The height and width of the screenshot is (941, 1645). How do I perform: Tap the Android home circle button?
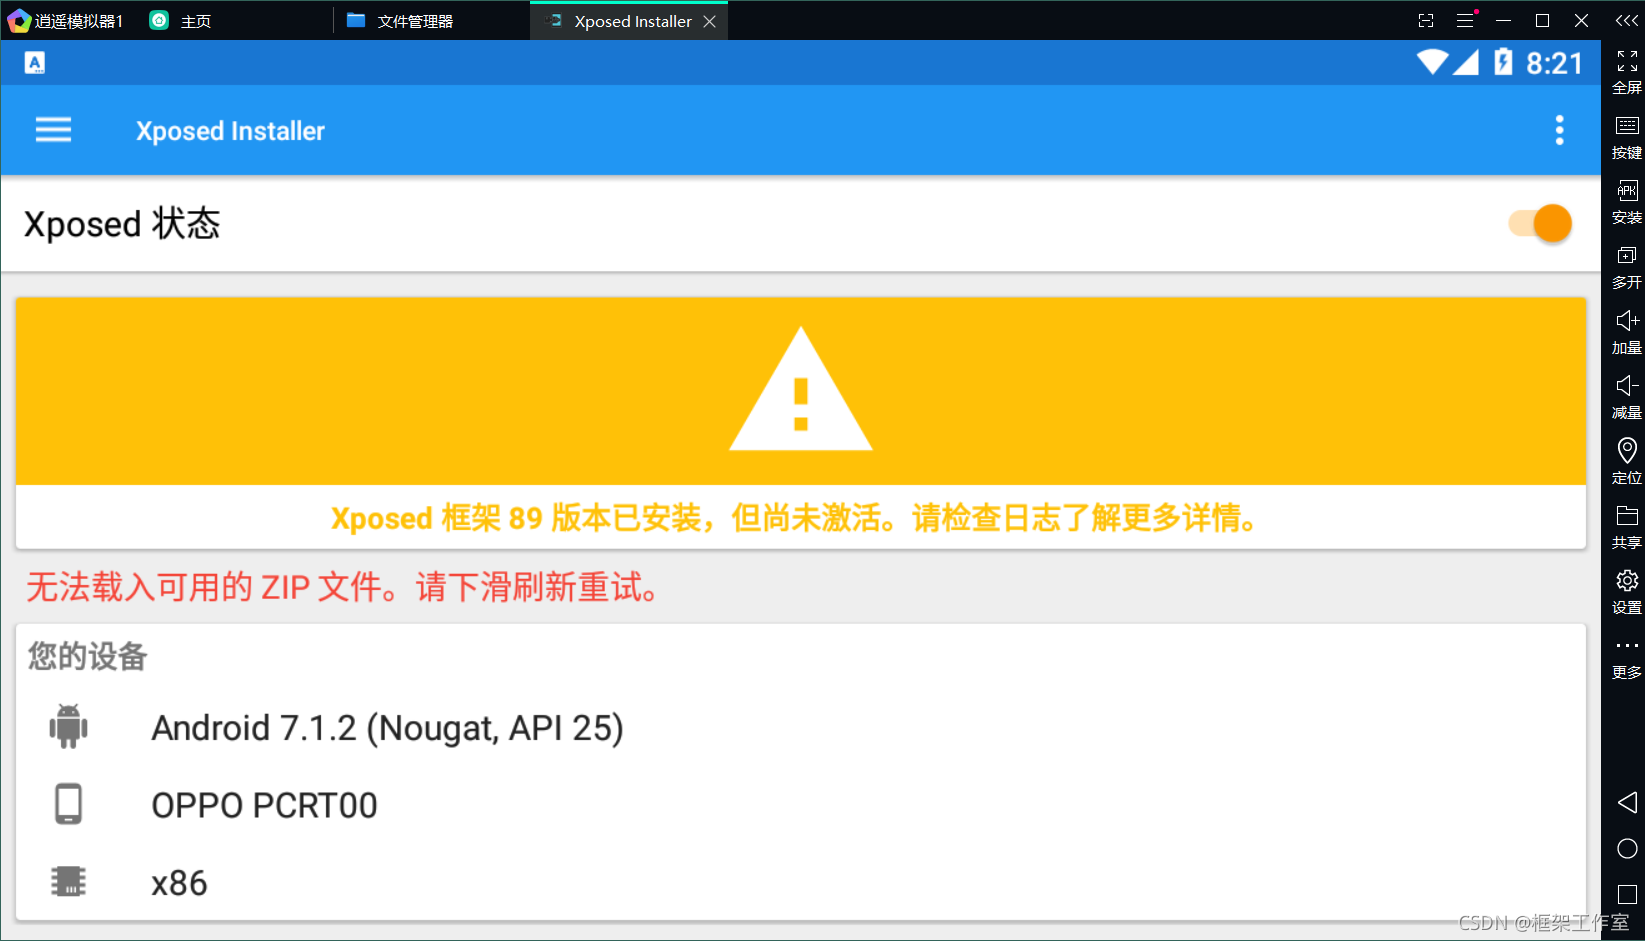click(1627, 848)
